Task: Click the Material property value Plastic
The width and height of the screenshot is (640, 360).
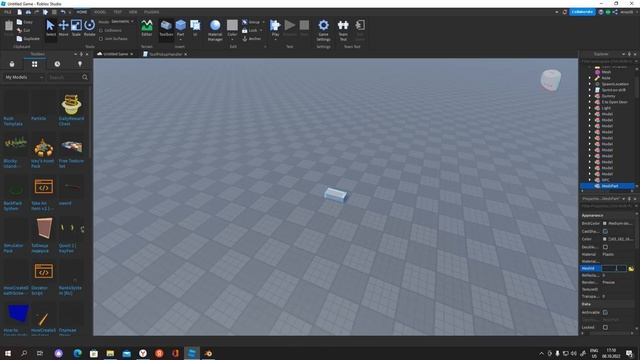Action: click(608, 254)
